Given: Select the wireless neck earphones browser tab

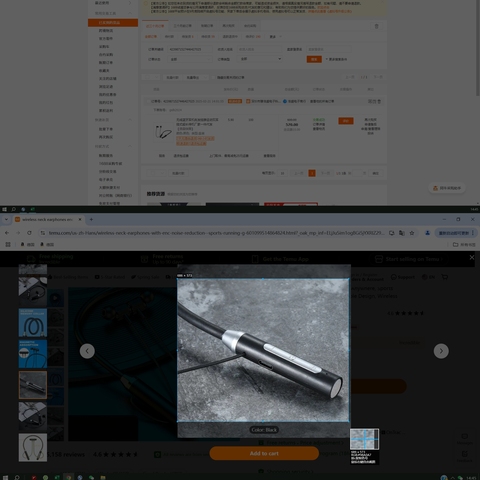Looking at the screenshot, I should [x=48, y=219].
